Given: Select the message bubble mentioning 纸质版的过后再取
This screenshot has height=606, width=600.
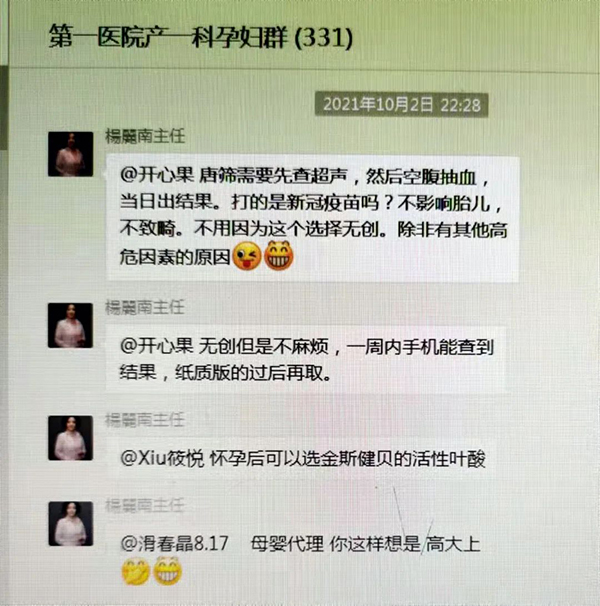Looking at the screenshot, I should (306, 359).
